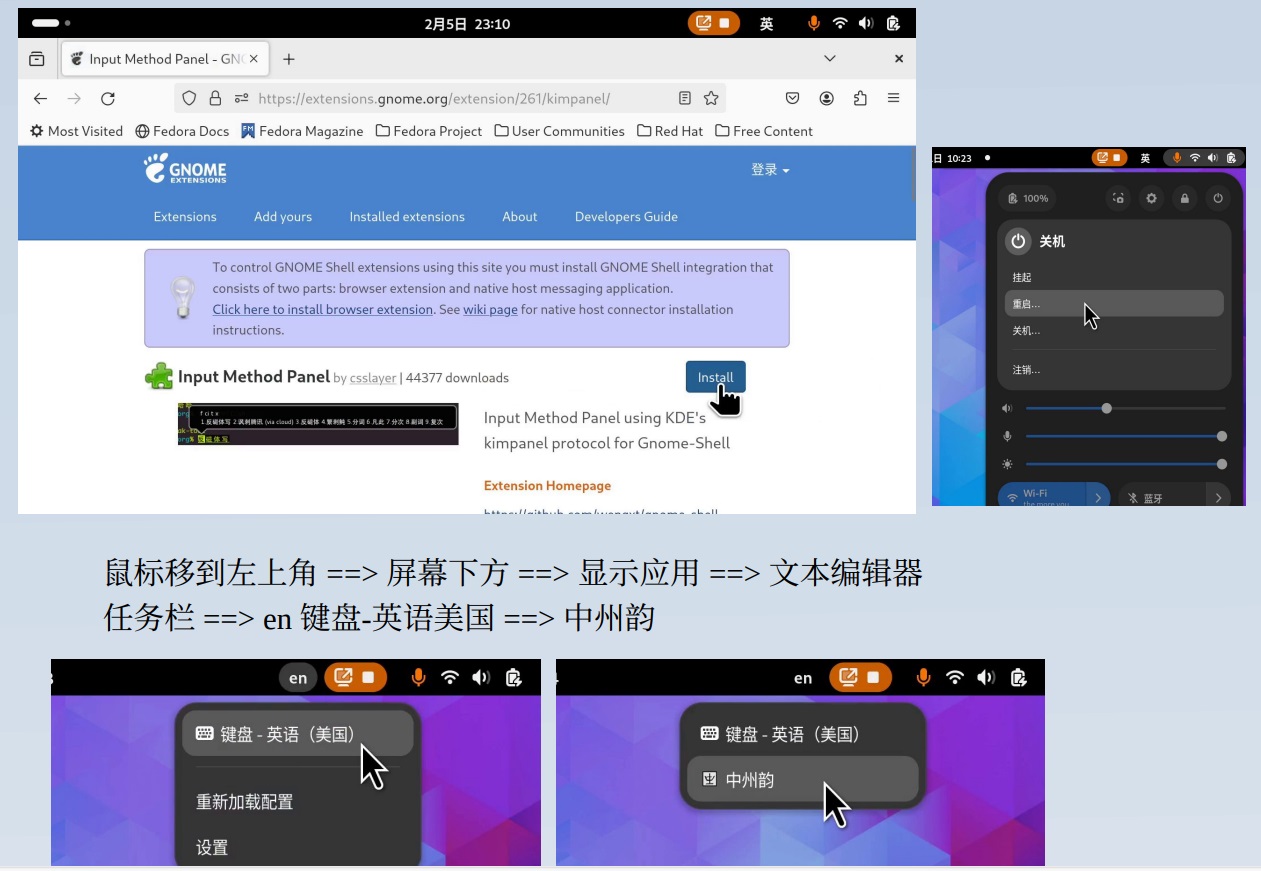
Task: Click the address bar URL field
Action: coord(450,98)
